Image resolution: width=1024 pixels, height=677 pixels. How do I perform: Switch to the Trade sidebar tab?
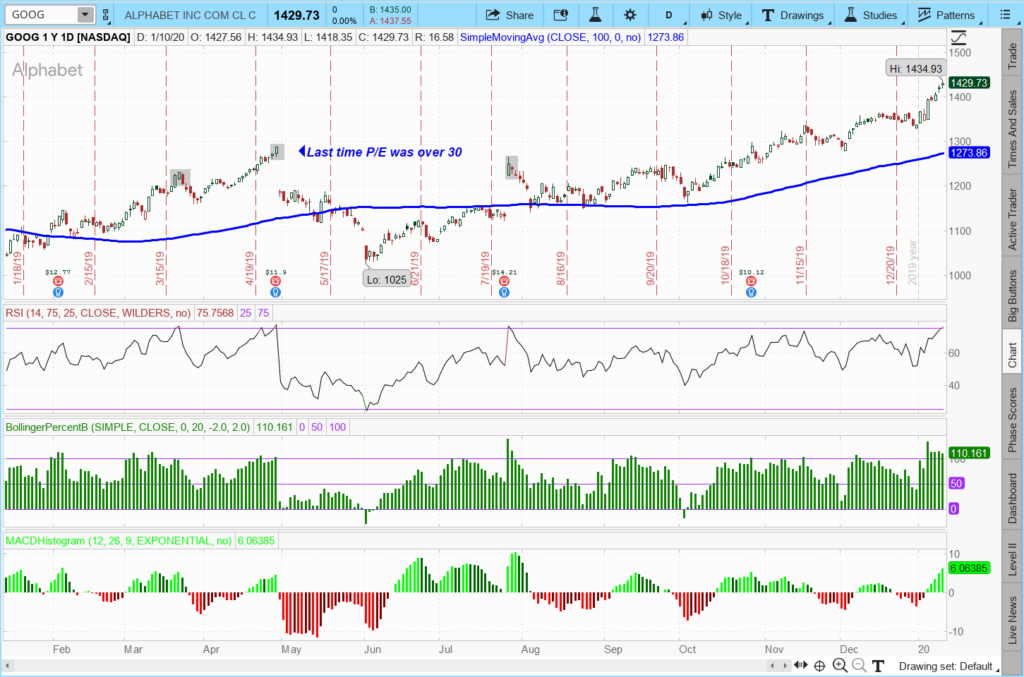click(x=1012, y=56)
